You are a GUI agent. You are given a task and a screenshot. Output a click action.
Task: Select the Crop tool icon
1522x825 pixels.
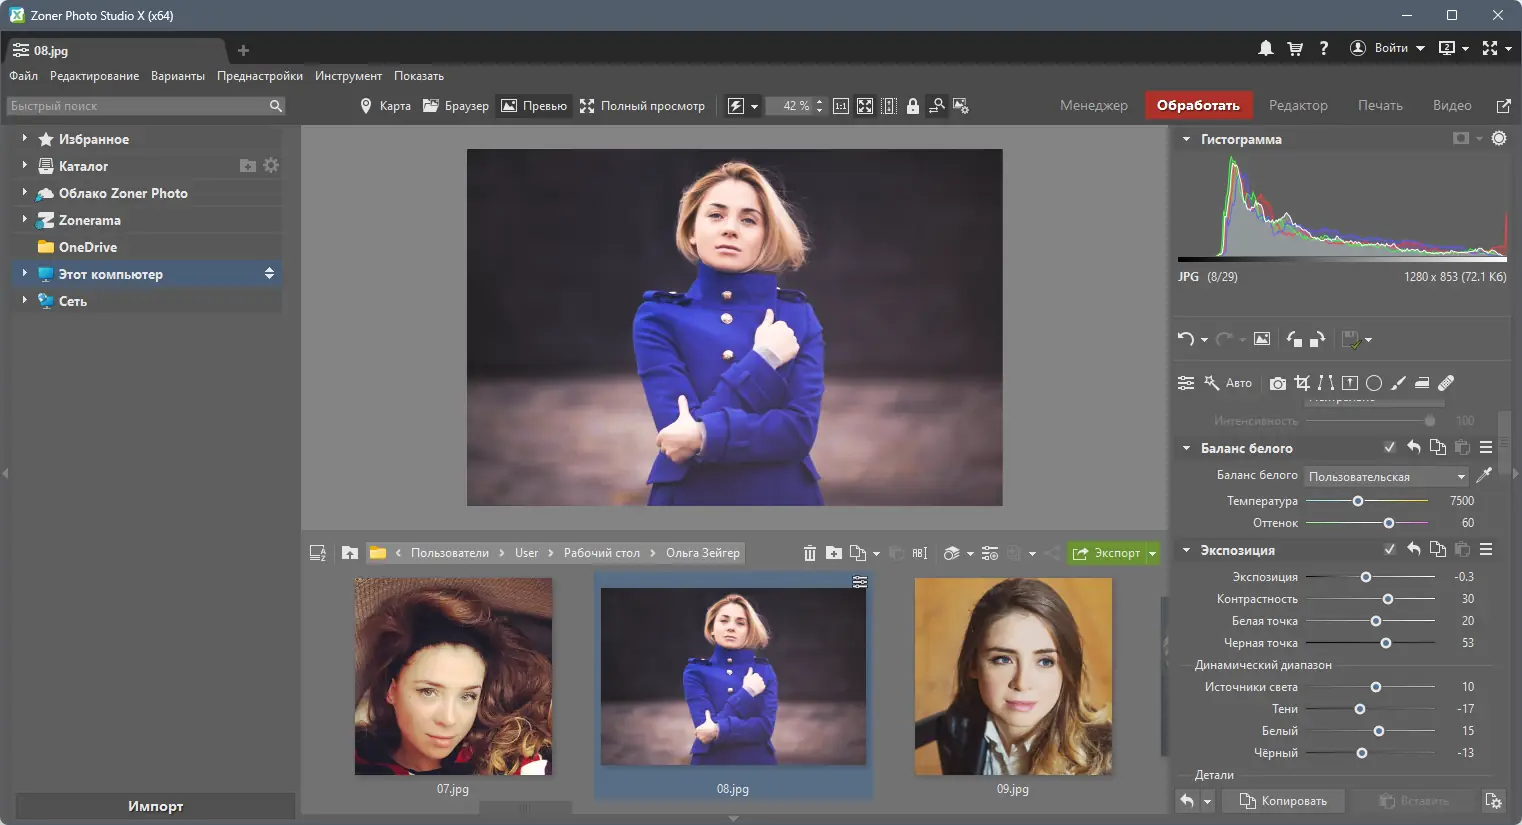[1301, 383]
